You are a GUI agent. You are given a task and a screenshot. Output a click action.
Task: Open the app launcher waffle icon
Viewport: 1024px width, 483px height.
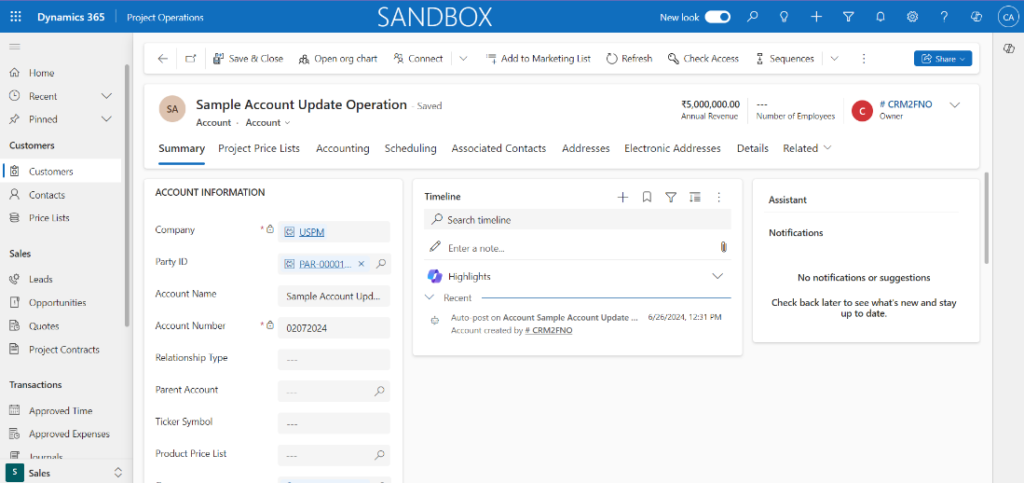tap(16, 17)
